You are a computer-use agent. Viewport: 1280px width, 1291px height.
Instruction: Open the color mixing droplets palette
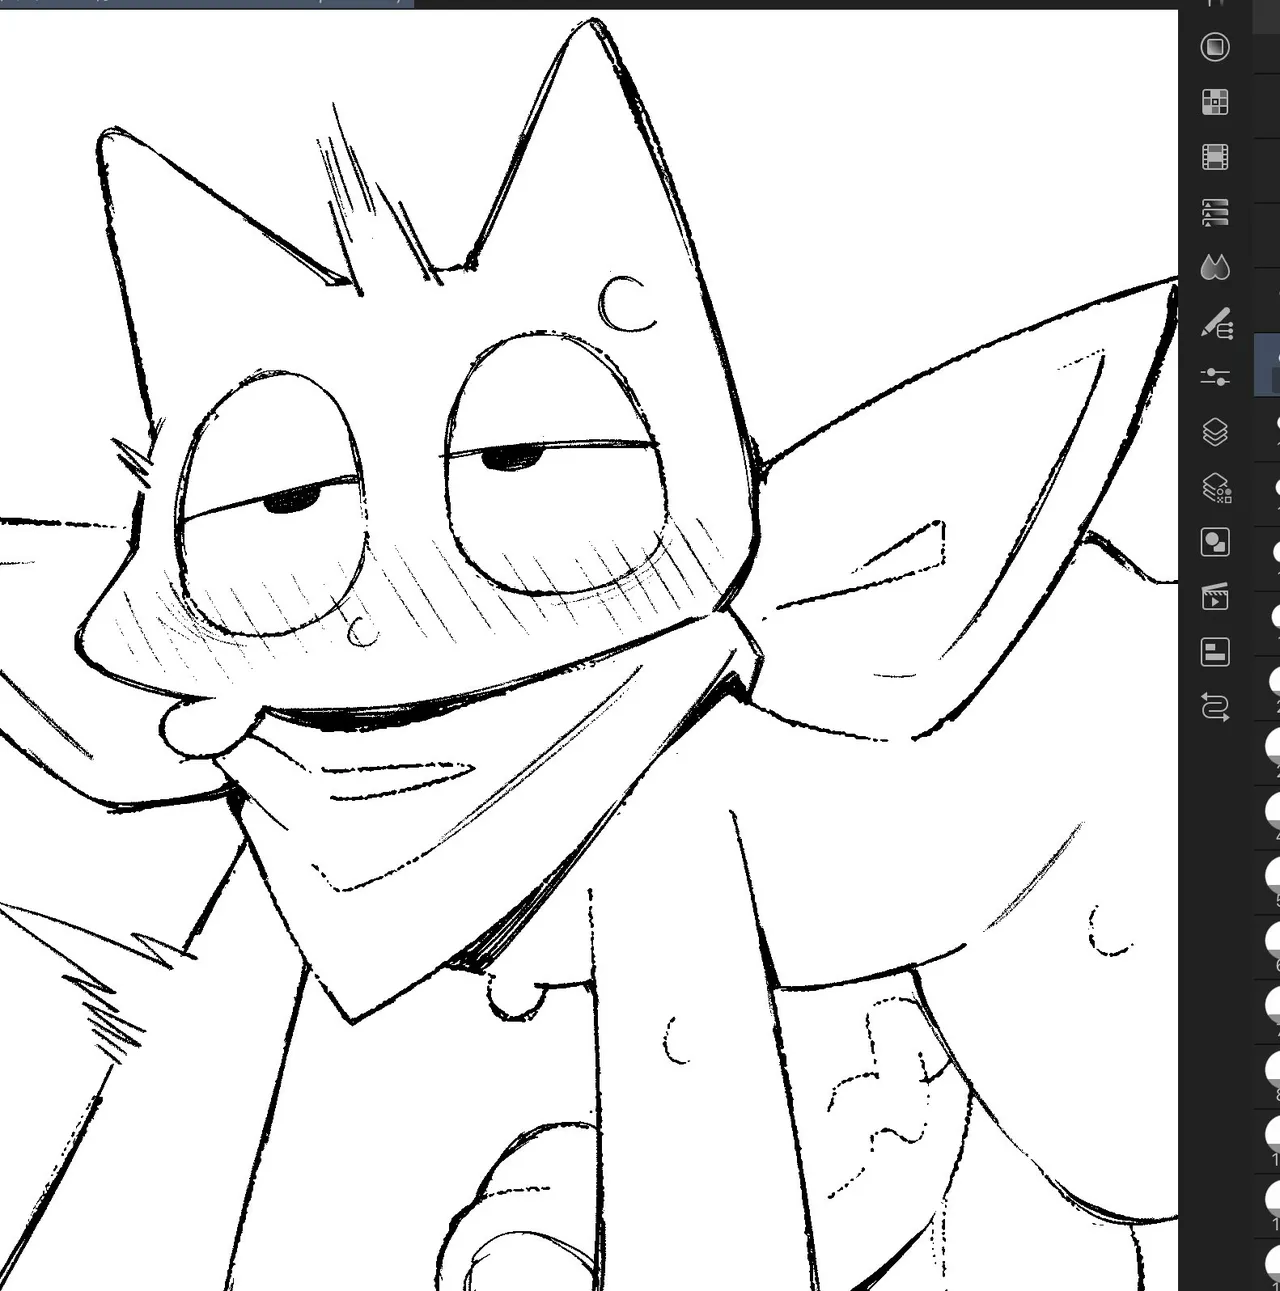pos(1215,267)
